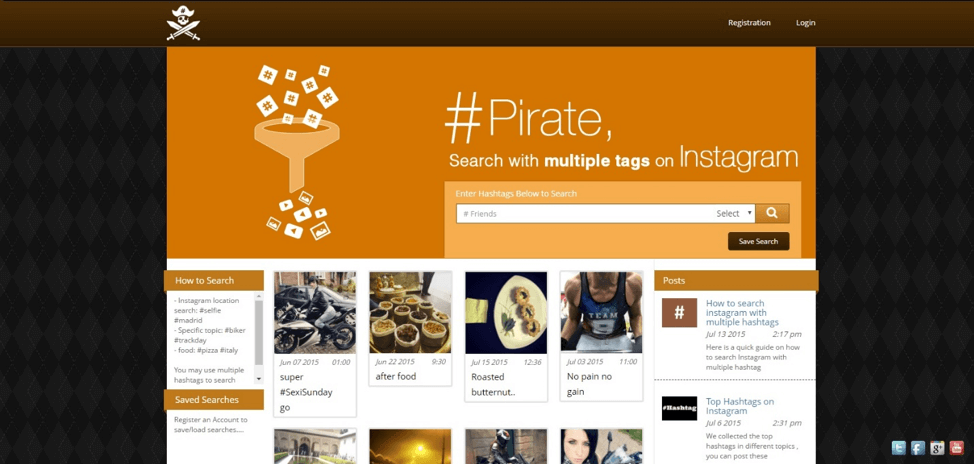Open the Google Plus social icon
The image size is (974, 464).
(937, 447)
